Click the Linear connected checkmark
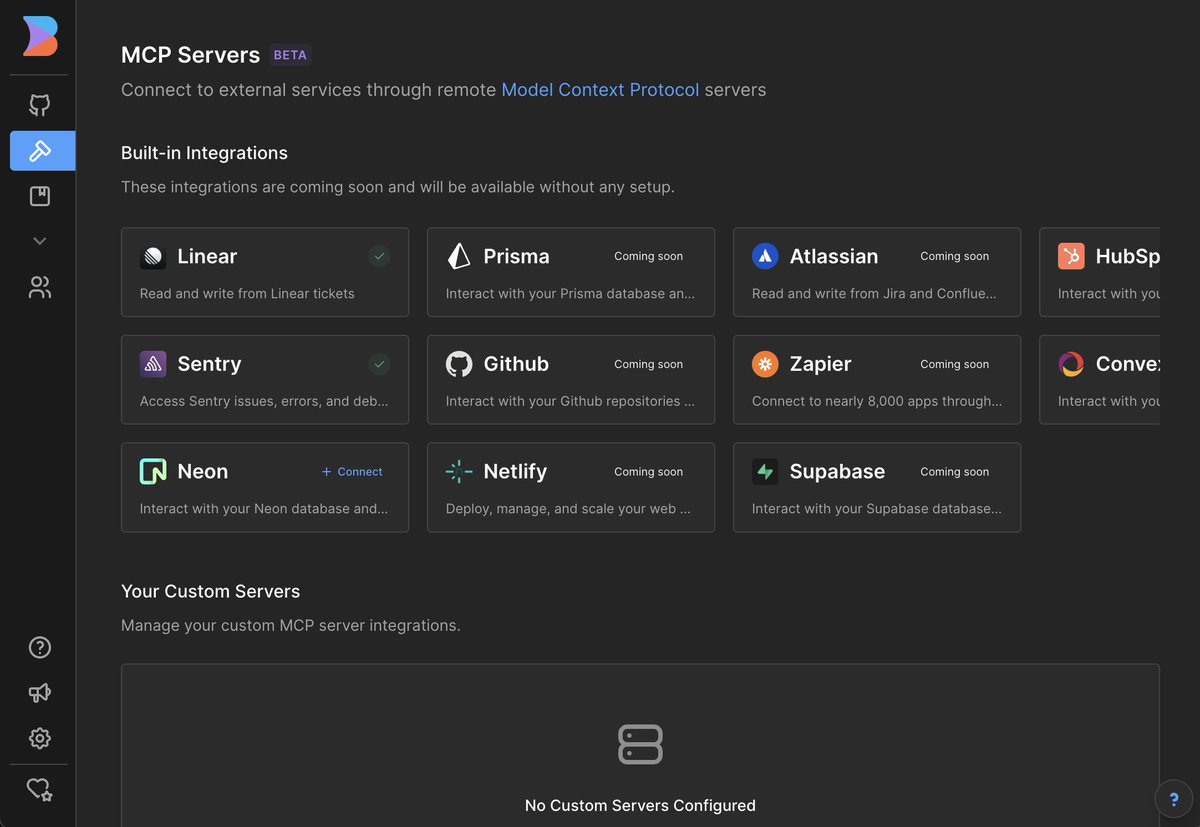 point(379,256)
